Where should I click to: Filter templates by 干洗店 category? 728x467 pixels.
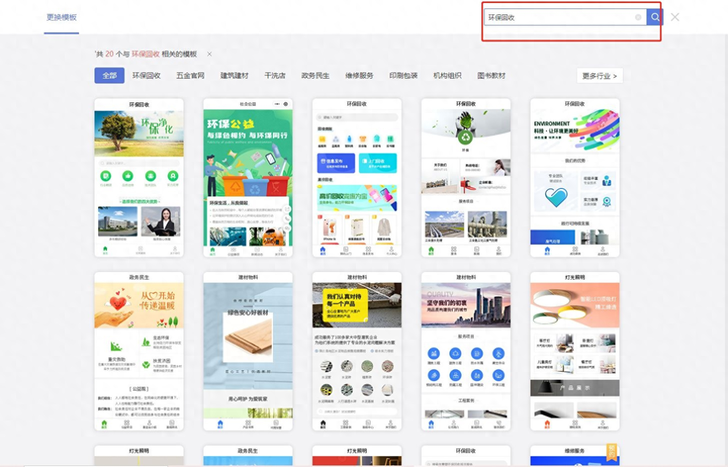(275, 75)
